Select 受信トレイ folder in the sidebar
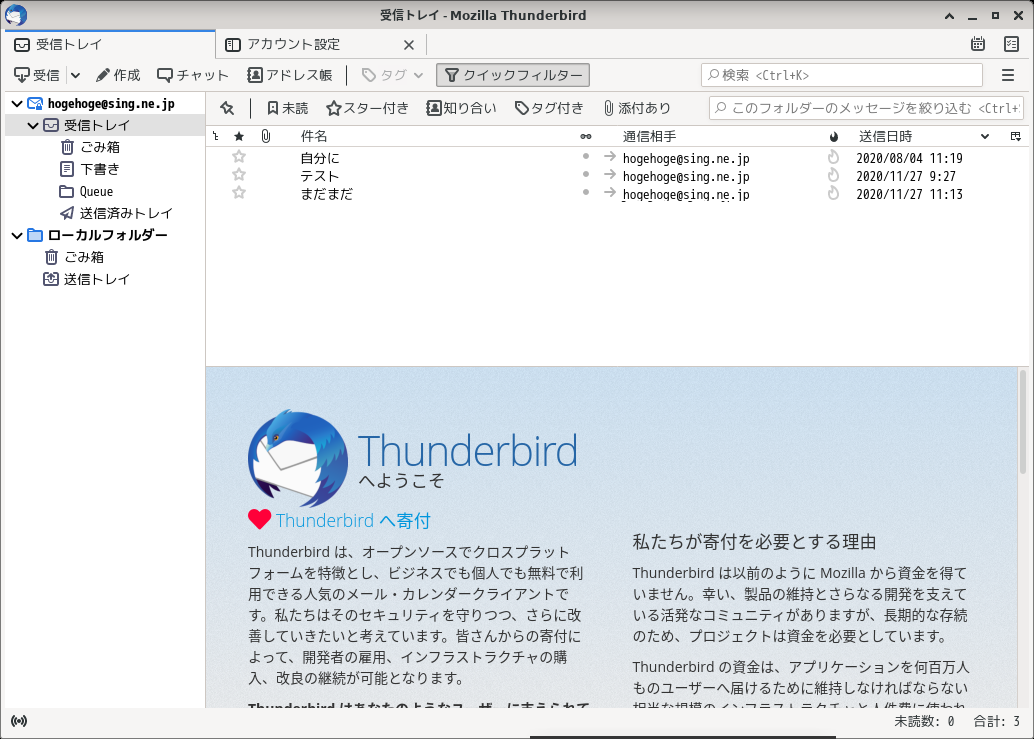 [x=96, y=125]
